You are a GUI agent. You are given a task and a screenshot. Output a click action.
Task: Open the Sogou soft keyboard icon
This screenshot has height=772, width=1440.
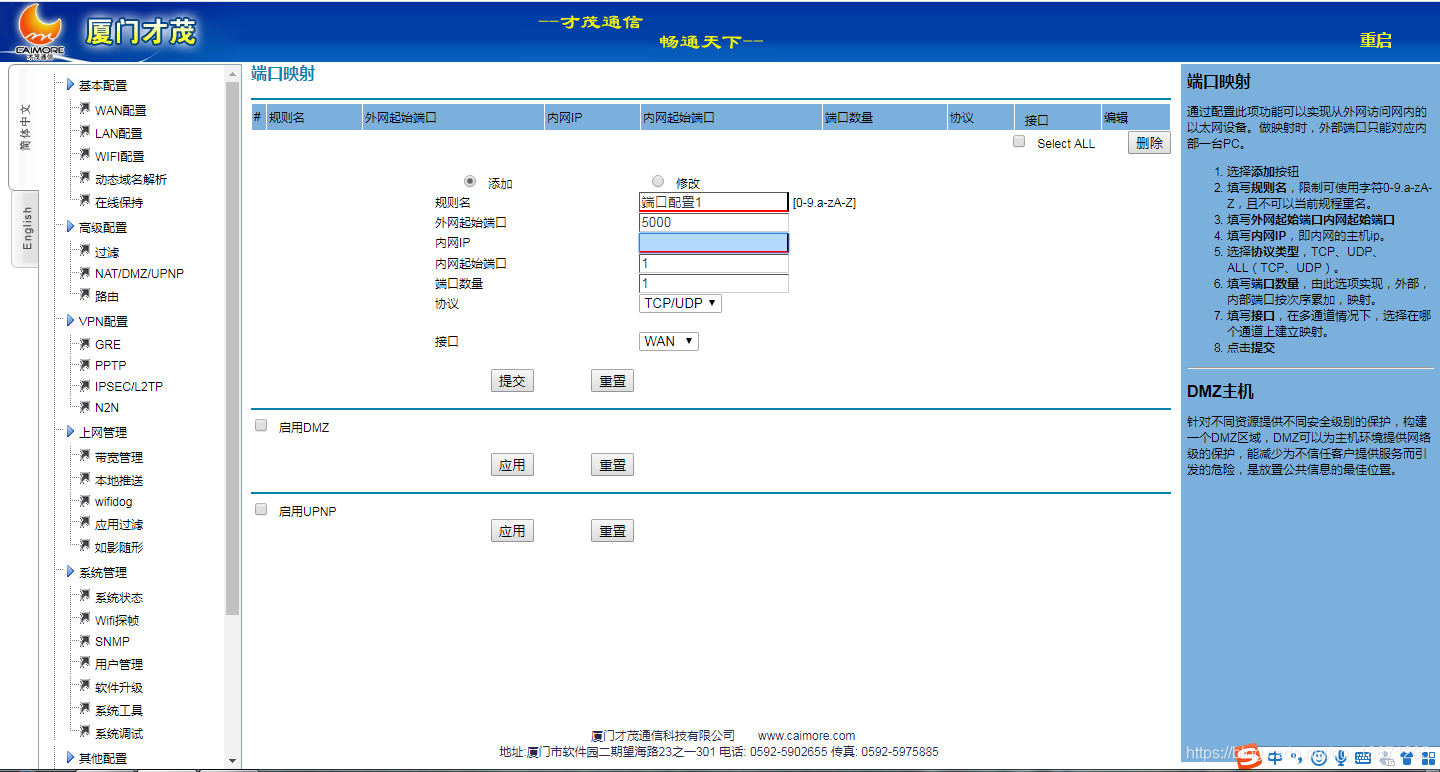tap(1364, 758)
